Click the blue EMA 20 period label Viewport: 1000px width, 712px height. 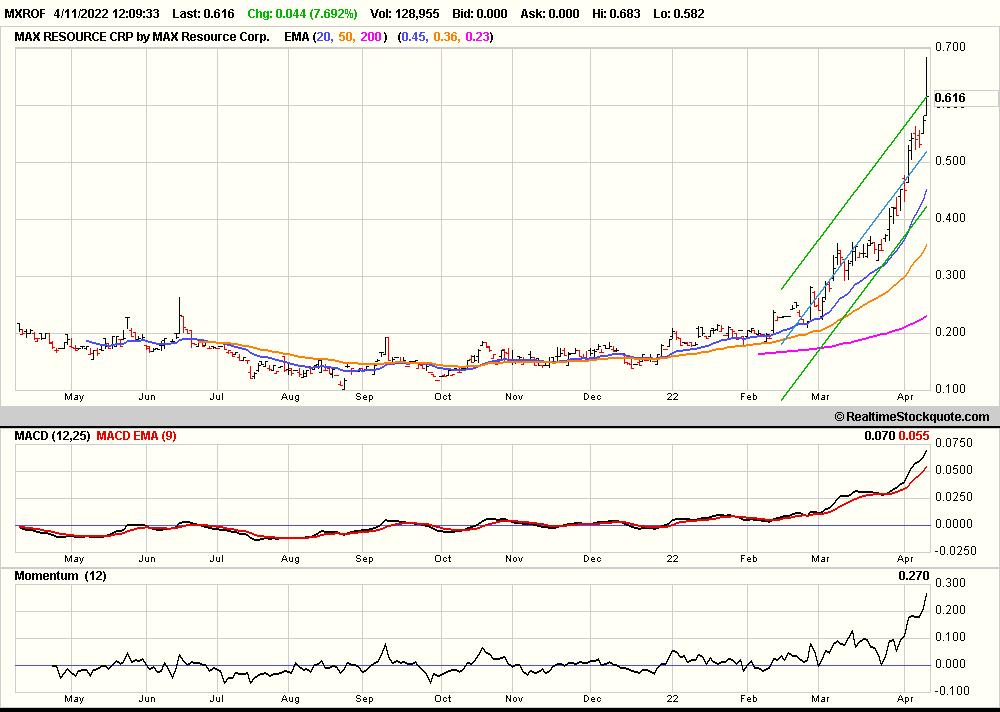(x=324, y=37)
